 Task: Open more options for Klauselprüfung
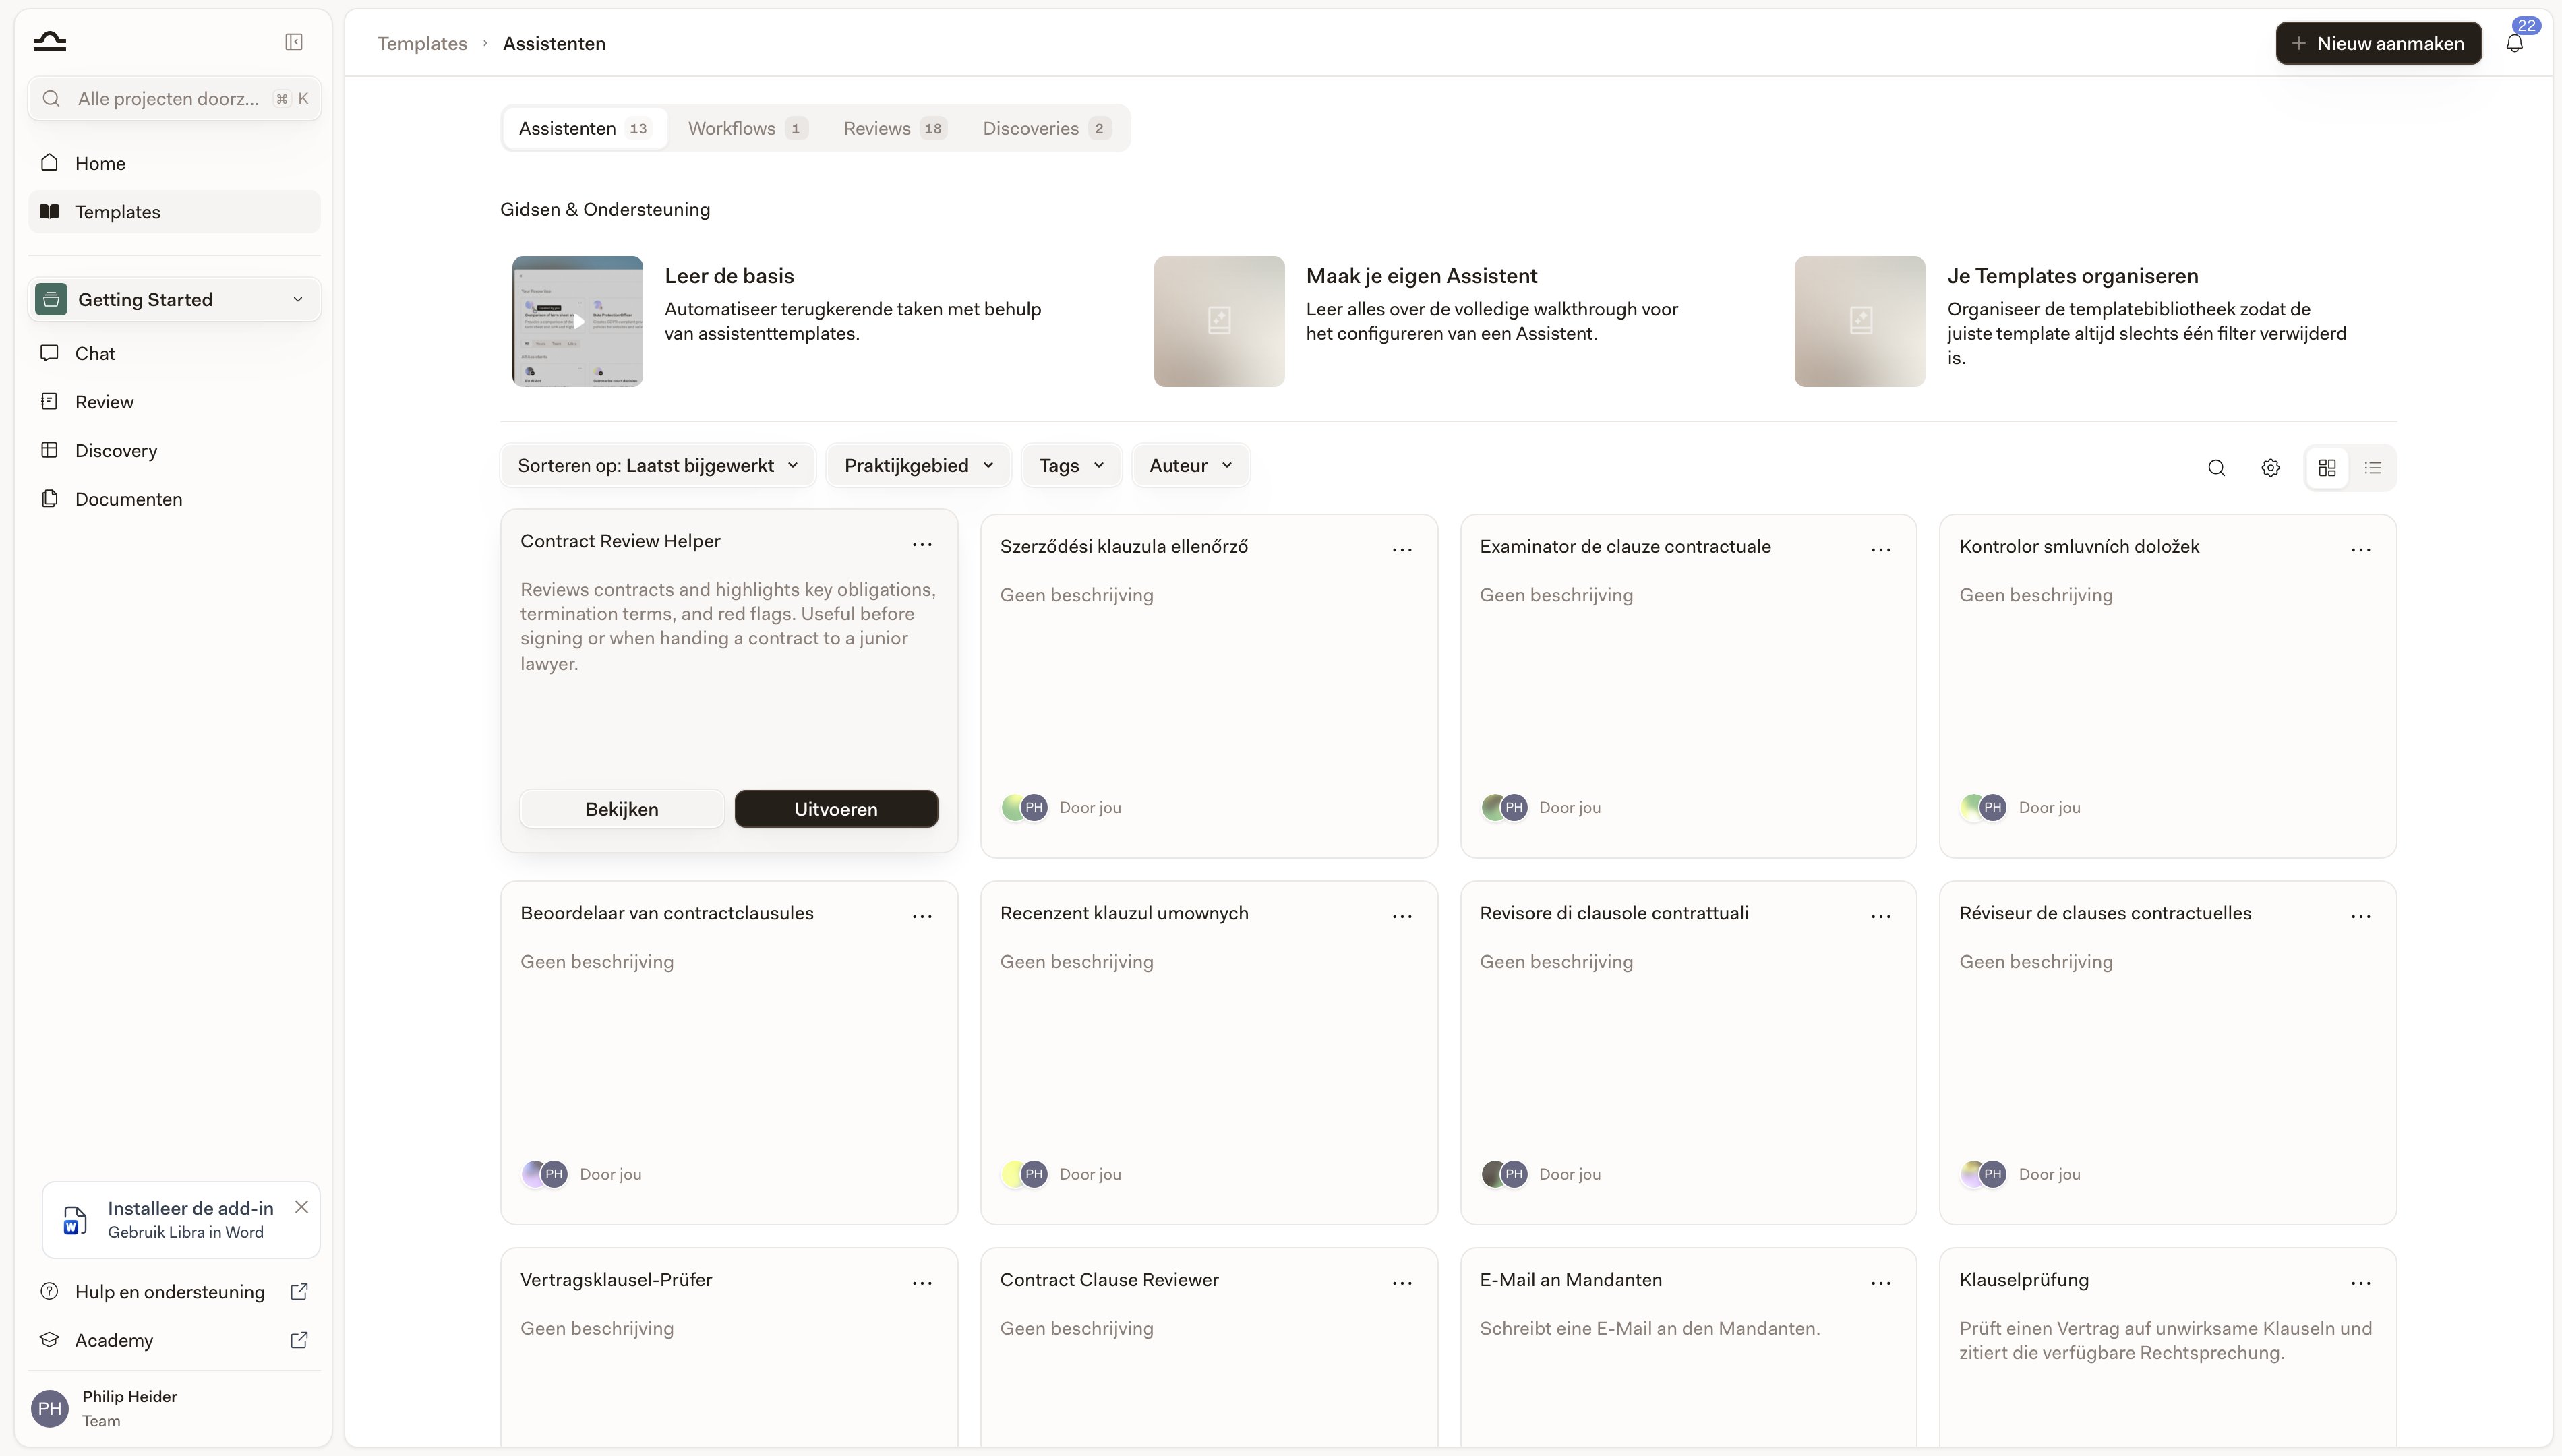pos(2361,1283)
